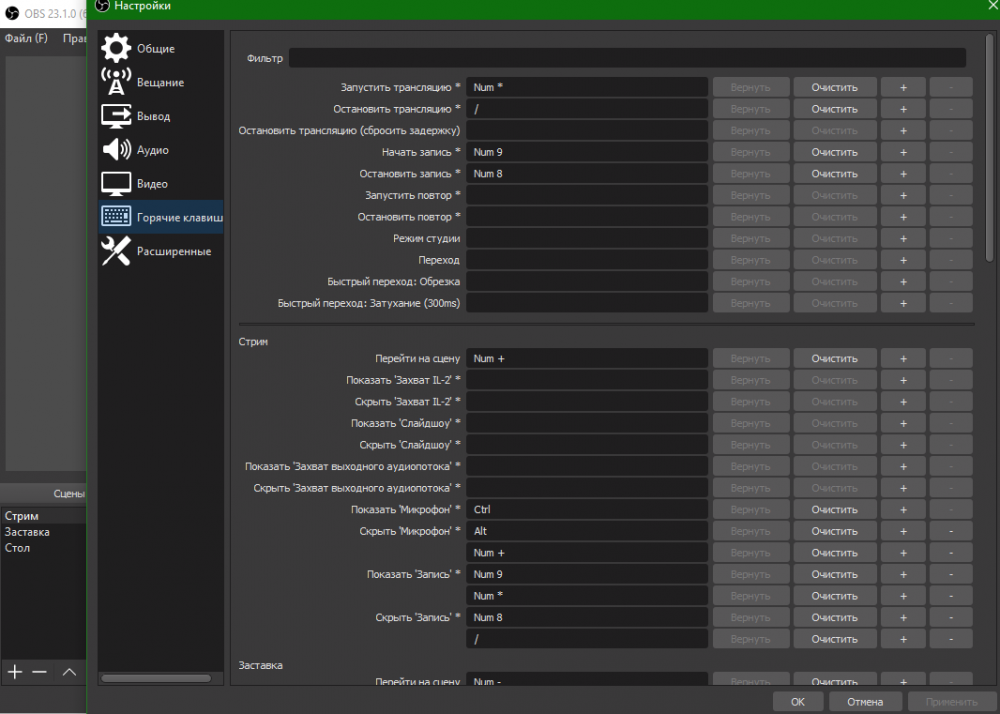Add a scene with the plus icon
Screen dimensions: 1000x714
pyautogui.click(x=15, y=672)
